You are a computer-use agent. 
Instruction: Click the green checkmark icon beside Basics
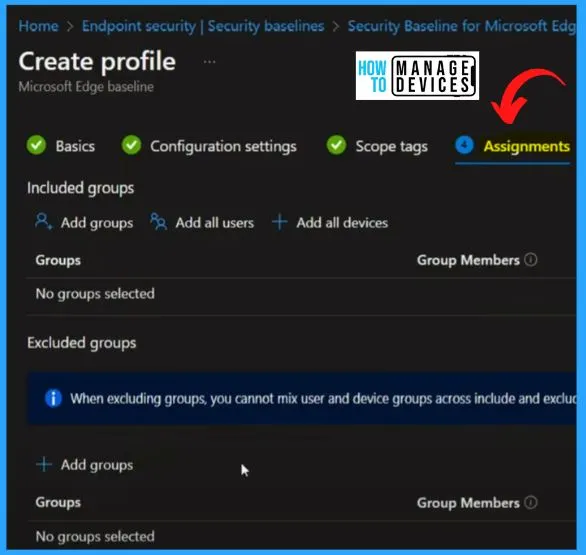point(36,145)
